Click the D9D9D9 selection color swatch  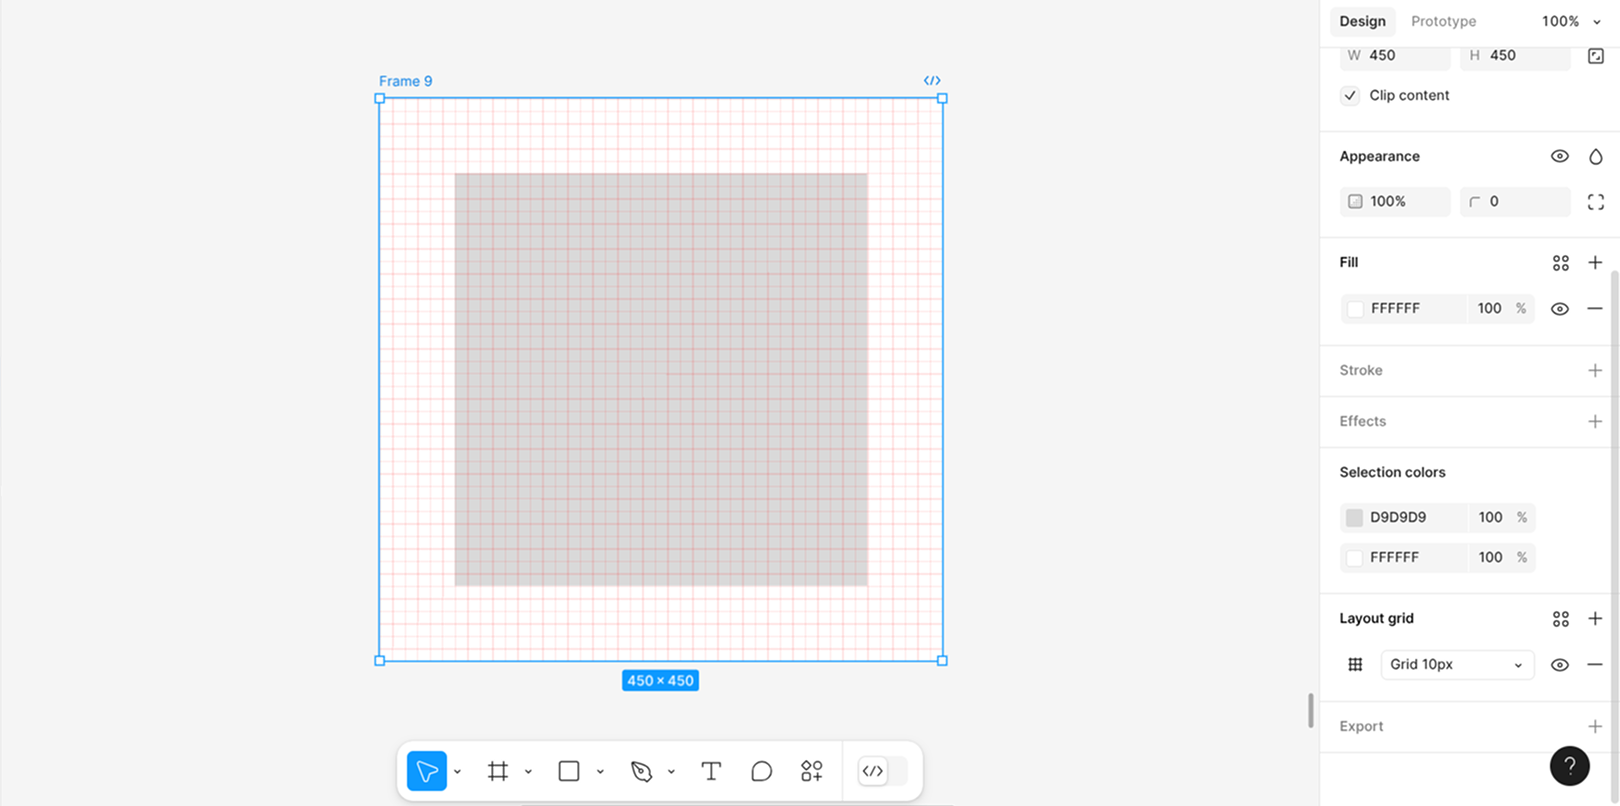point(1354,517)
